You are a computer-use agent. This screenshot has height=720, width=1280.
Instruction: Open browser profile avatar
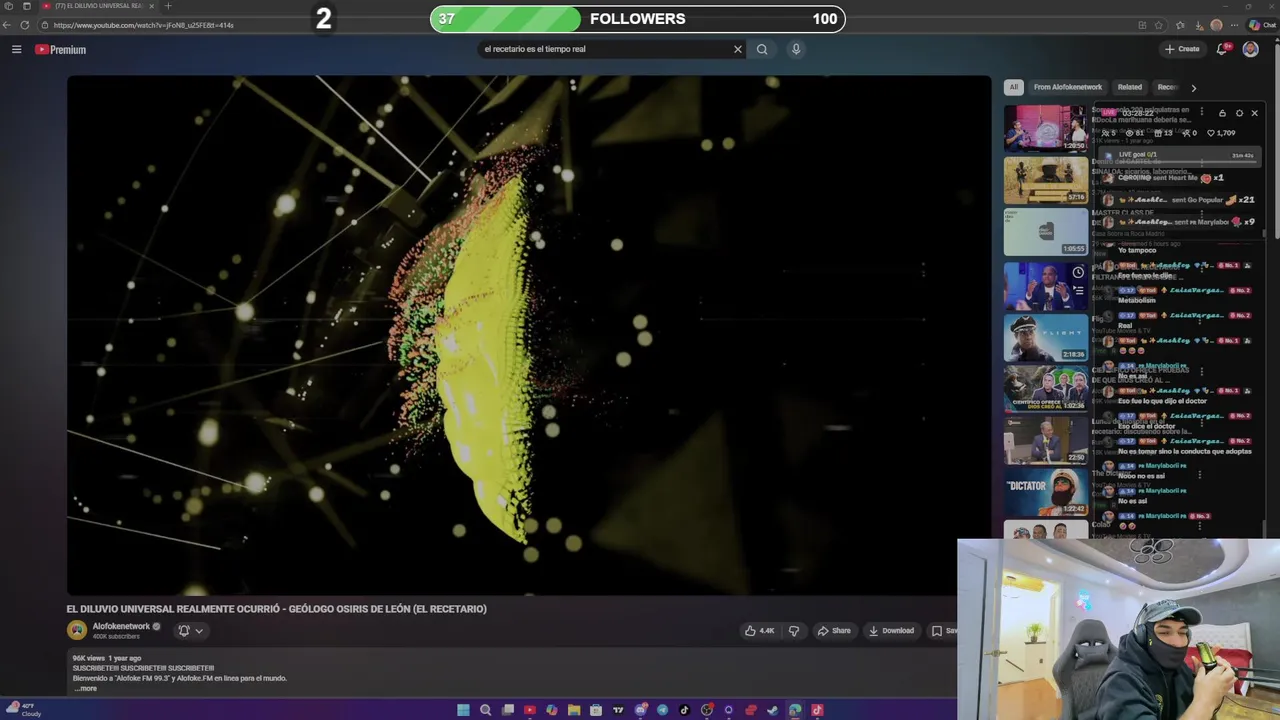[x=1216, y=25]
